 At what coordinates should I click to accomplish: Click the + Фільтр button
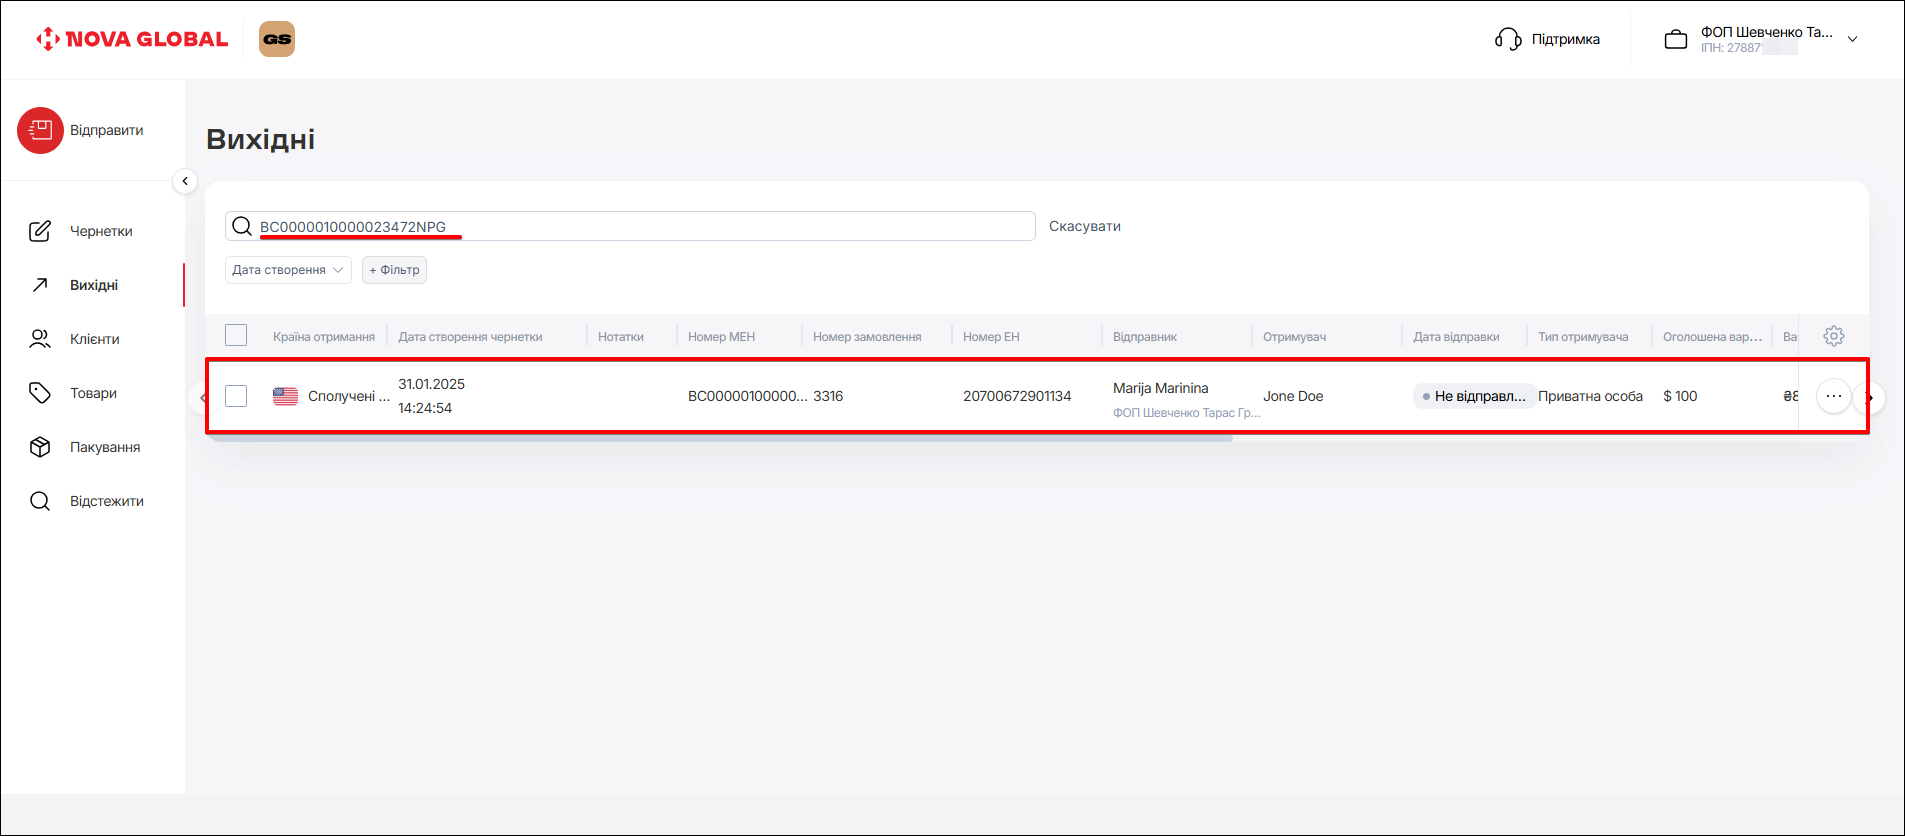(x=394, y=270)
